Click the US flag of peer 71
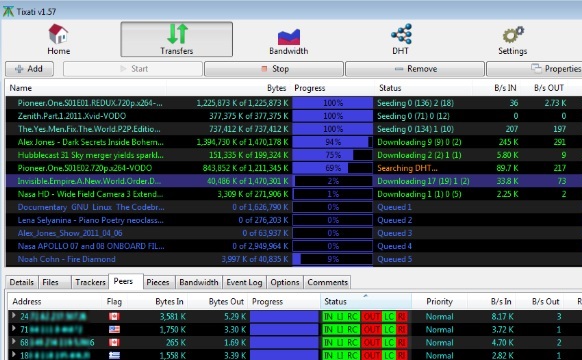Screen dimensions: 582x360 pyautogui.click(x=114, y=329)
